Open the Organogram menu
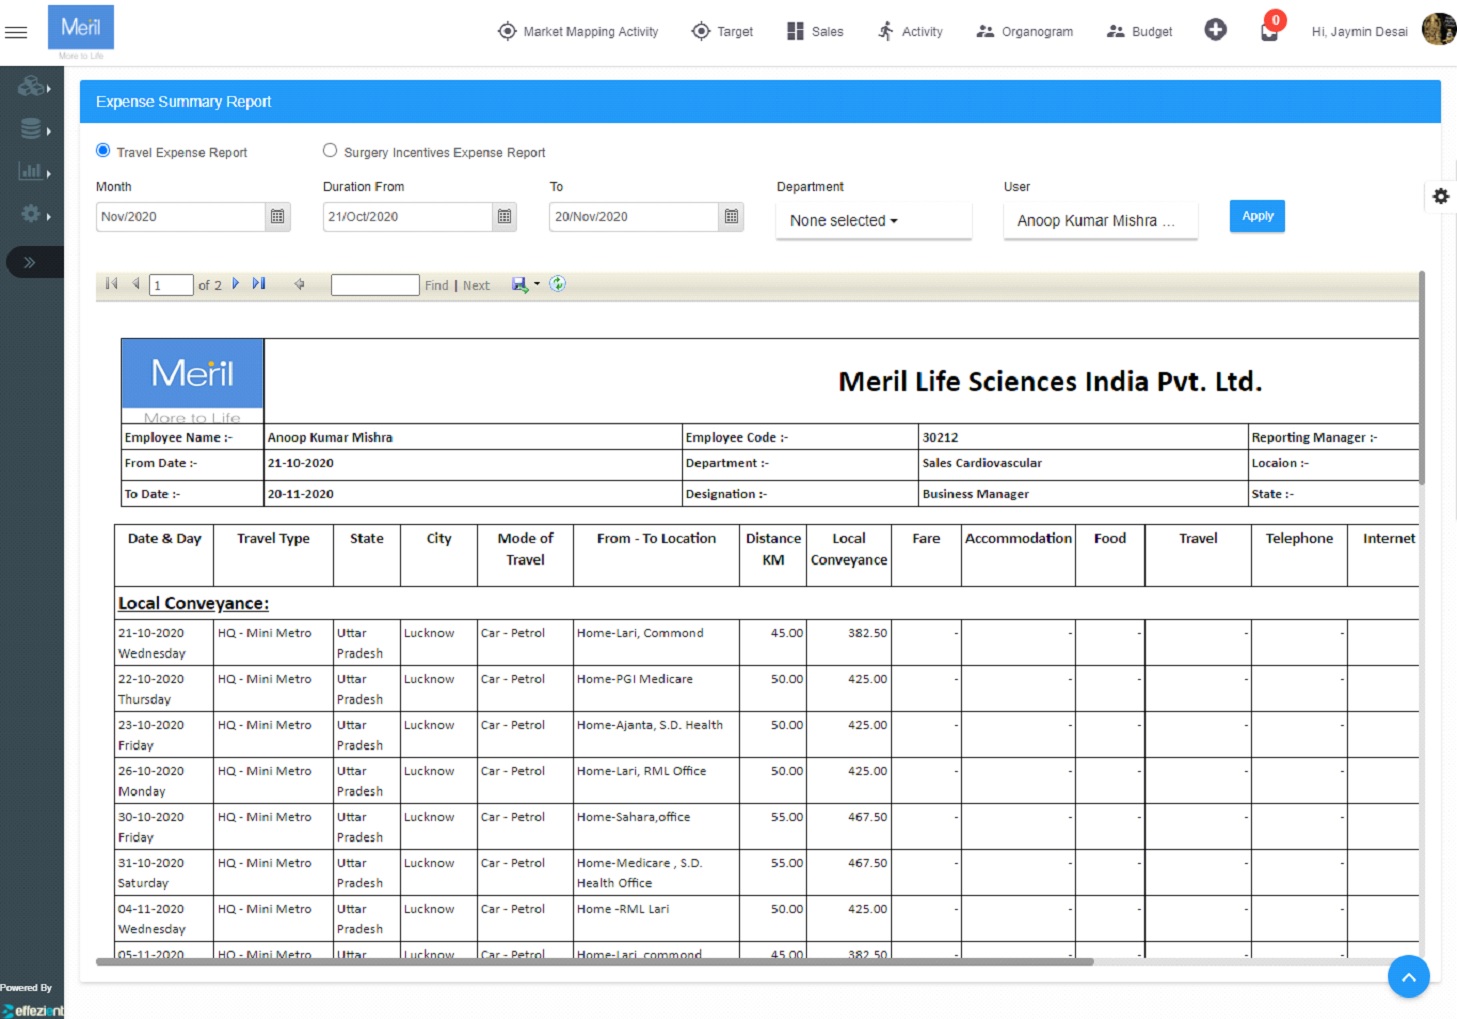 1024,32
